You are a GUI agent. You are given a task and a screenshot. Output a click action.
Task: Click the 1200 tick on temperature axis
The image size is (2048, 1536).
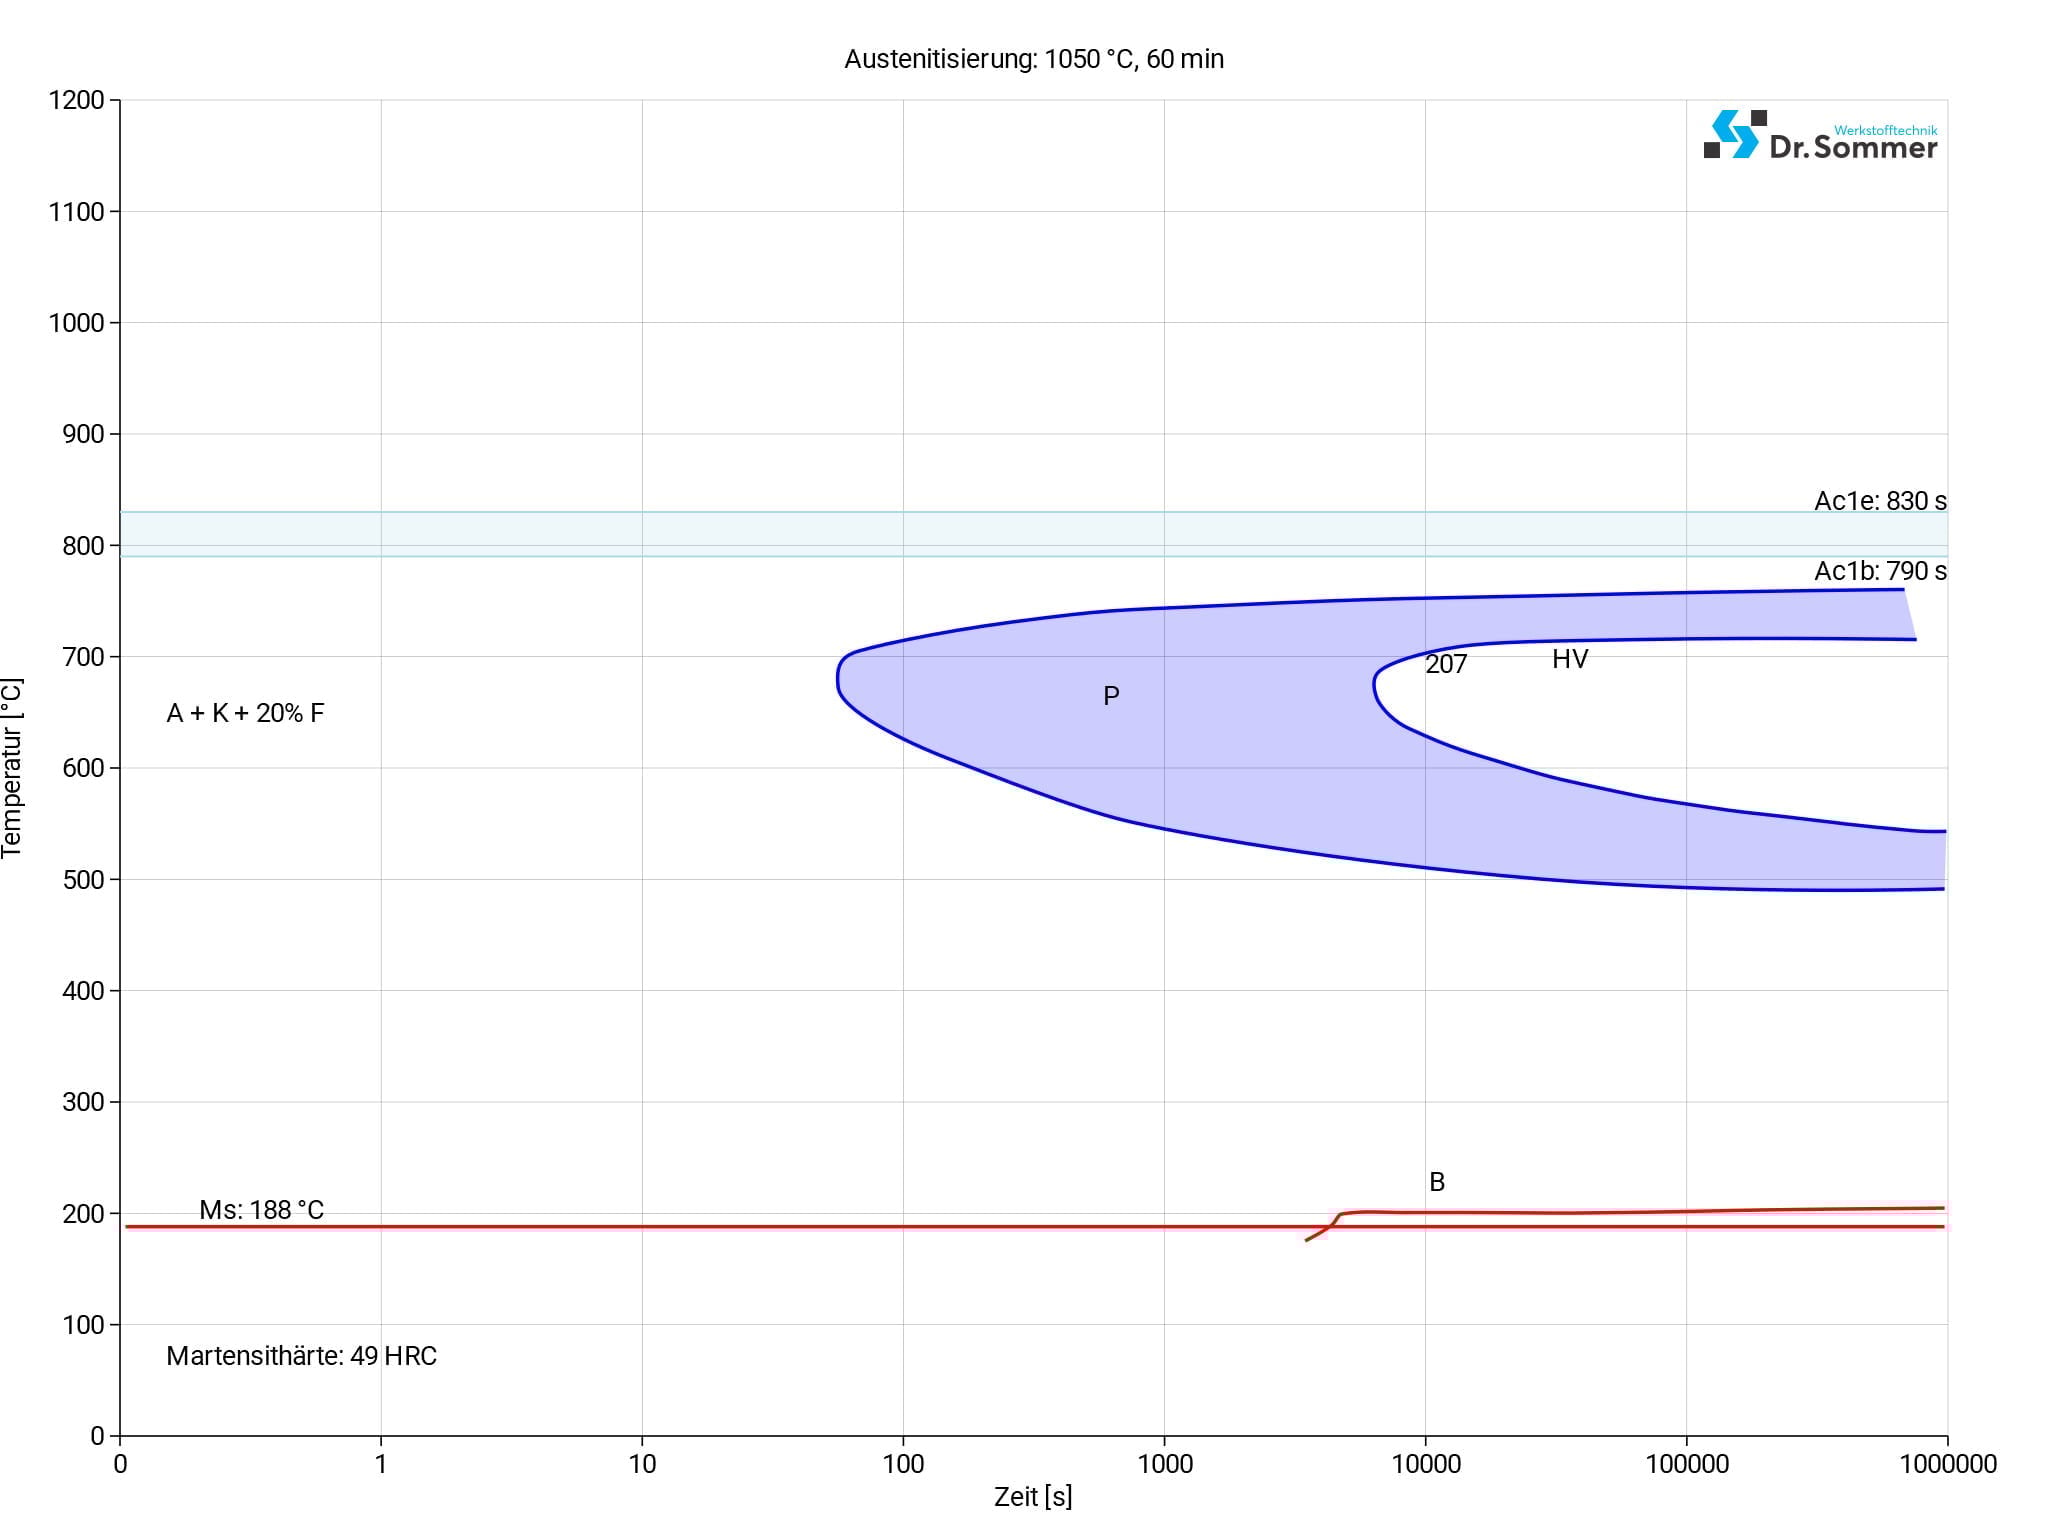[x=76, y=100]
